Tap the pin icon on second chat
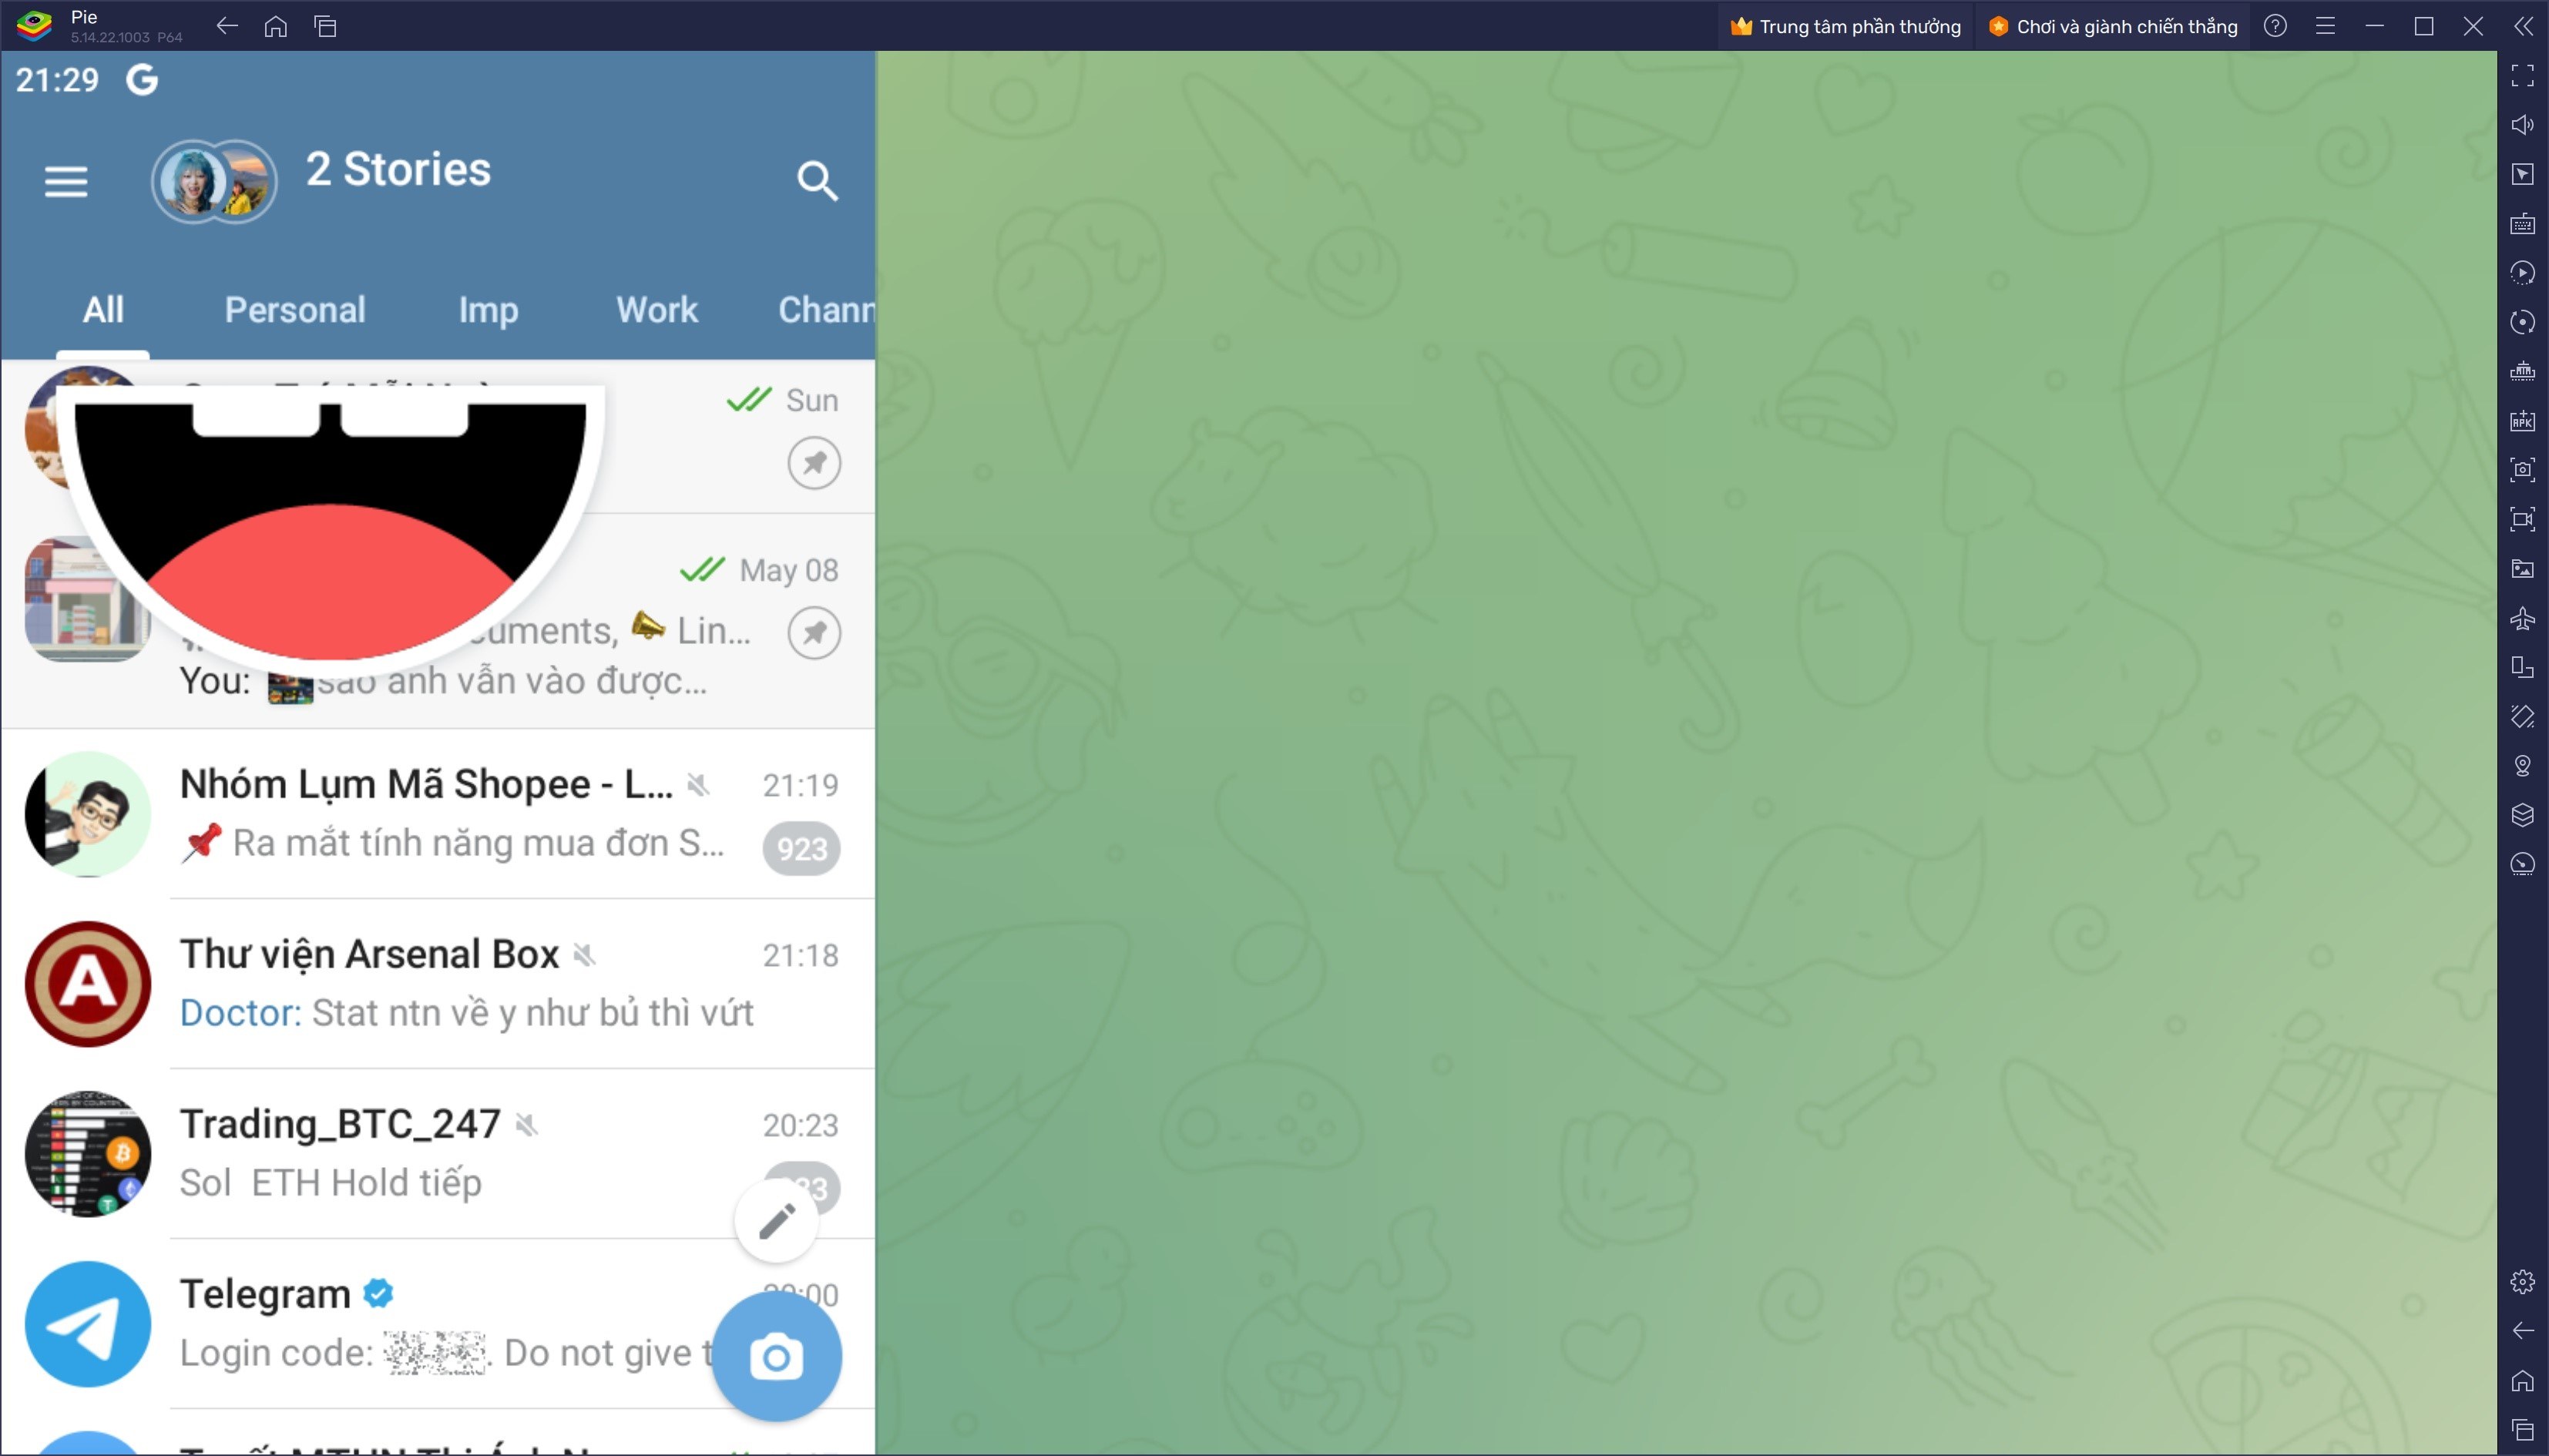 click(x=812, y=633)
